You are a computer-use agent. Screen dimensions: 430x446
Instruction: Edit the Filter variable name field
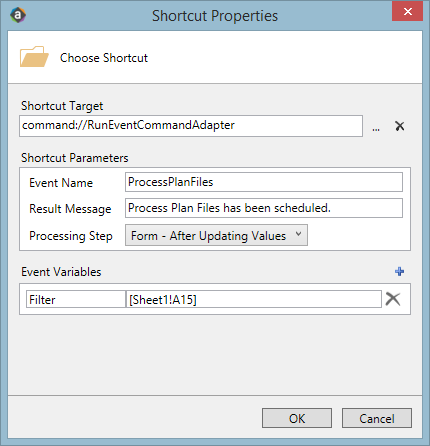click(x=76, y=299)
